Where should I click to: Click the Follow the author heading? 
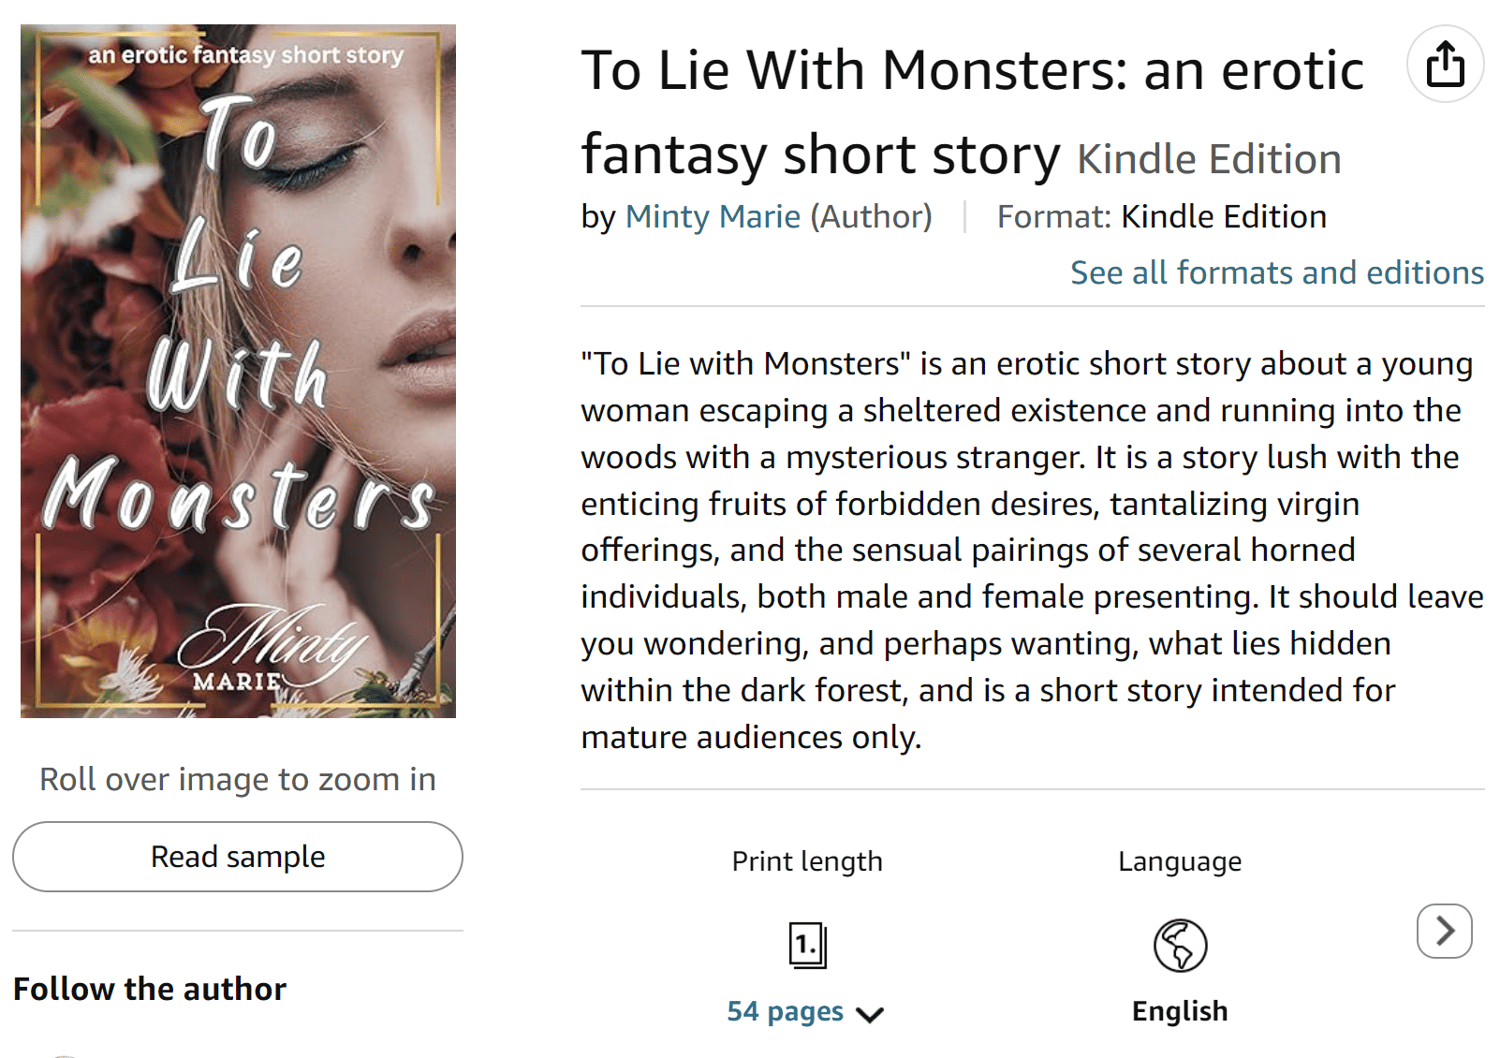(x=150, y=989)
